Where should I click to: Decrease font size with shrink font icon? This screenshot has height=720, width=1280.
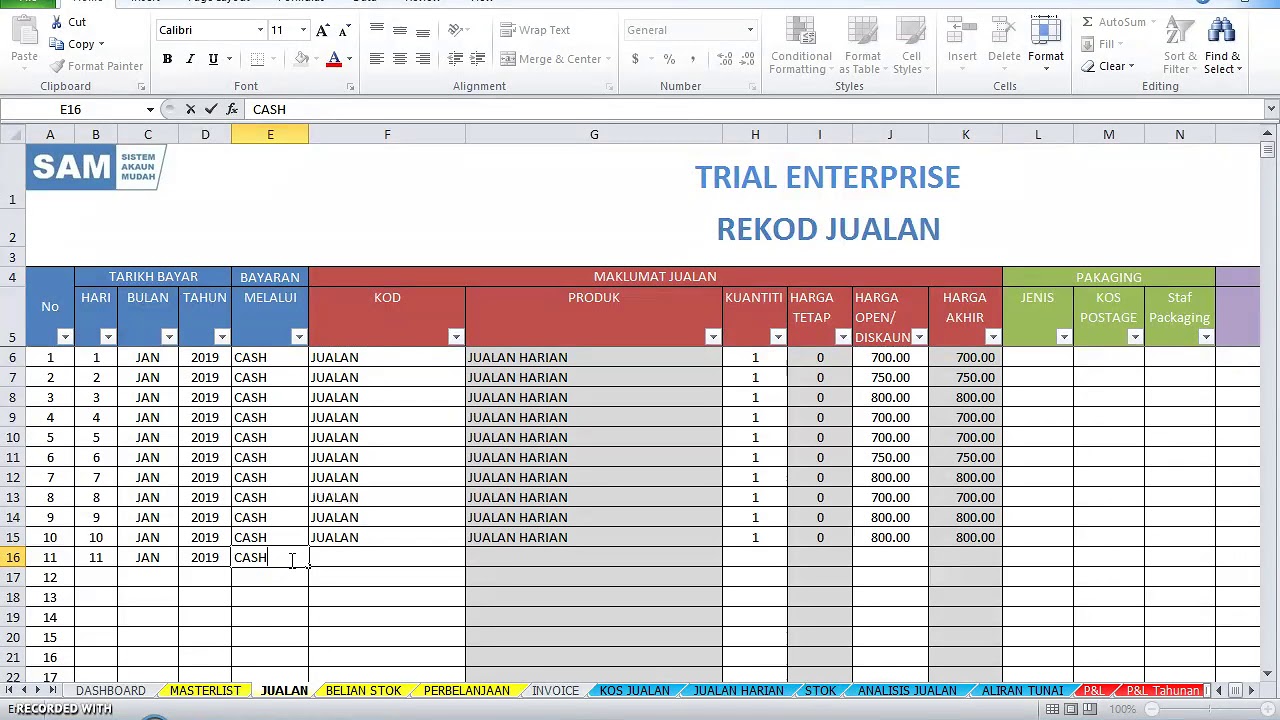[x=344, y=30]
